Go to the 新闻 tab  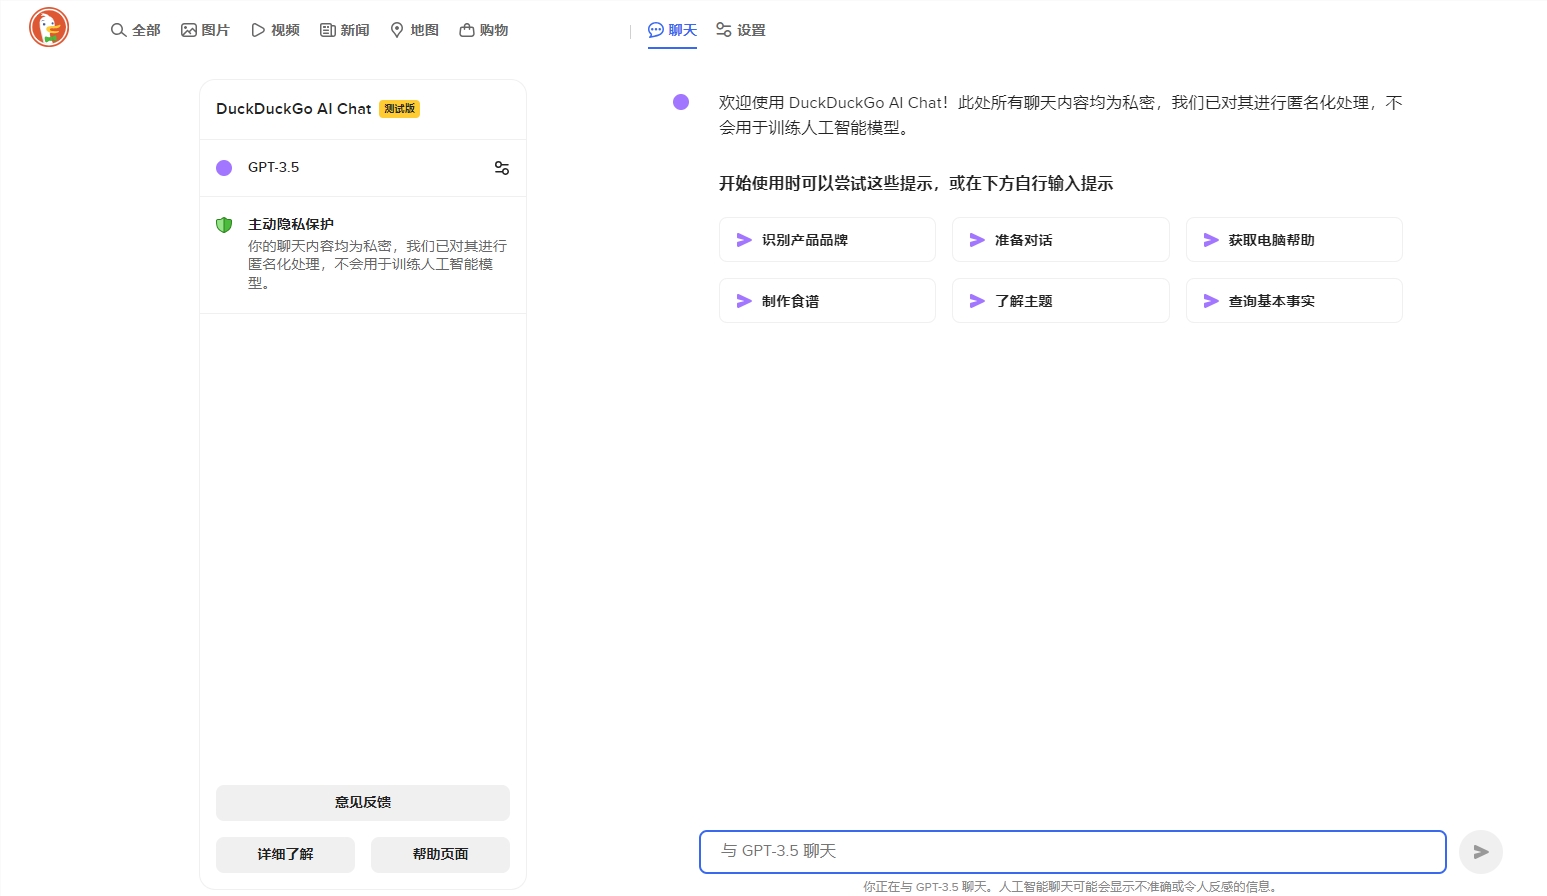tap(345, 30)
